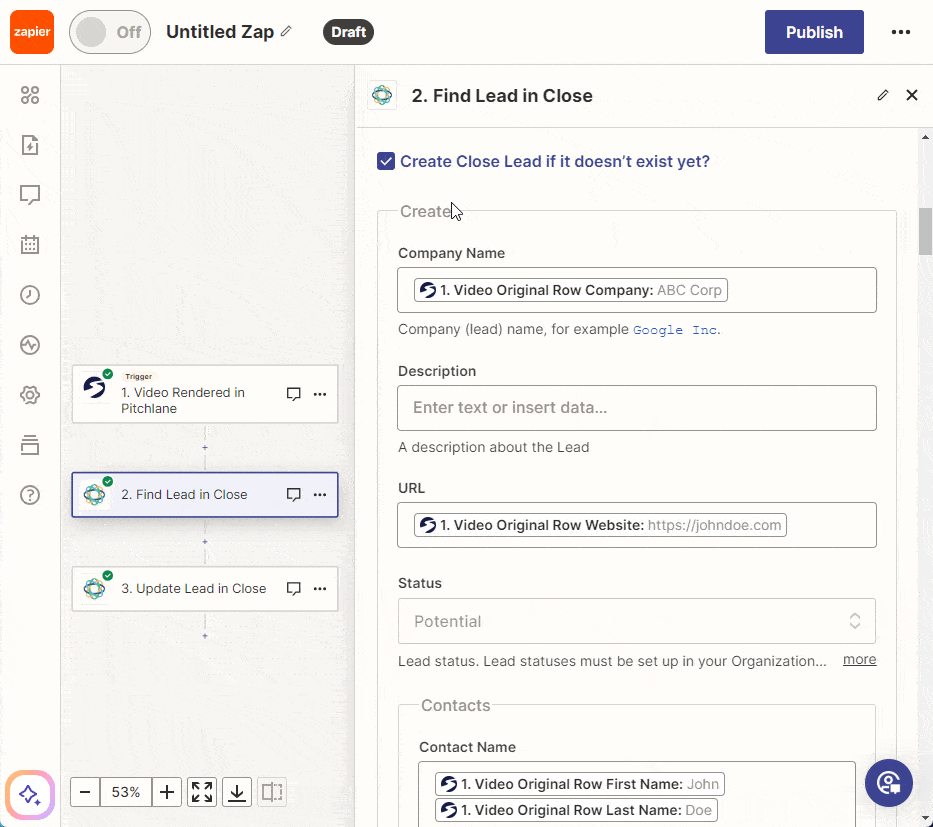The image size is (933, 827).
Task: Uncheck Create Close Lead if it doesn't exist
Action: (x=386, y=161)
